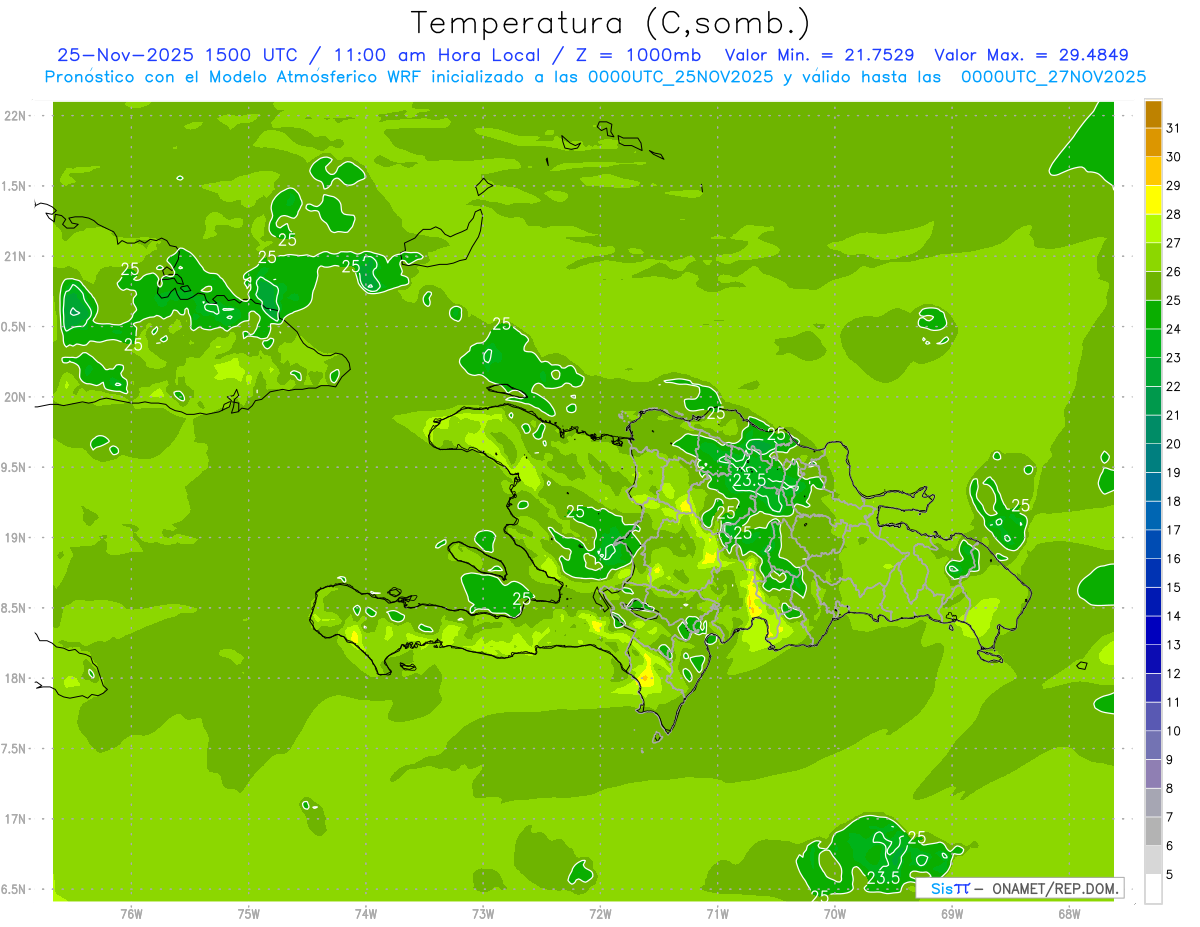Viewport: 1200px width, 927px height.
Task: Click "Valor Max. = 29.4849" in header
Action: (1031, 56)
